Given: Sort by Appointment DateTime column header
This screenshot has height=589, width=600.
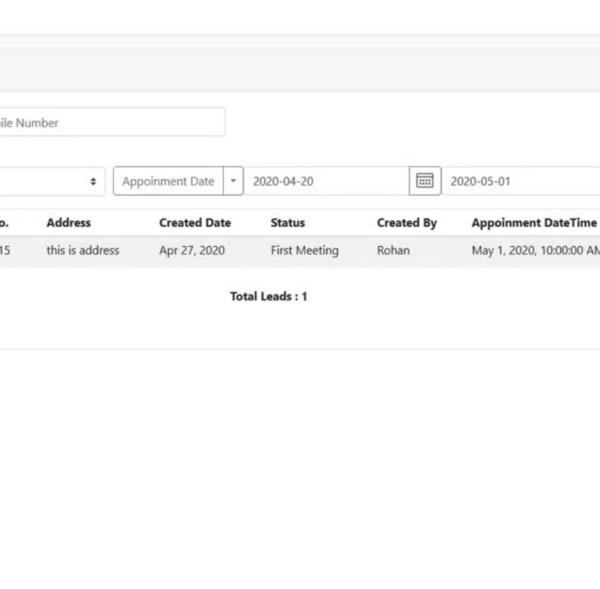Looking at the screenshot, I should click(x=533, y=223).
